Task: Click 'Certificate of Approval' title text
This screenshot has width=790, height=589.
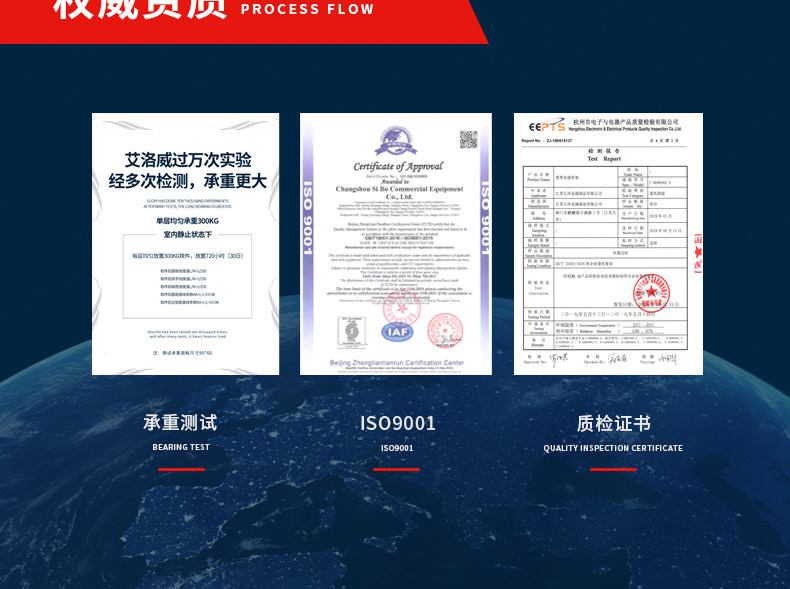Action: click(x=398, y=166)
